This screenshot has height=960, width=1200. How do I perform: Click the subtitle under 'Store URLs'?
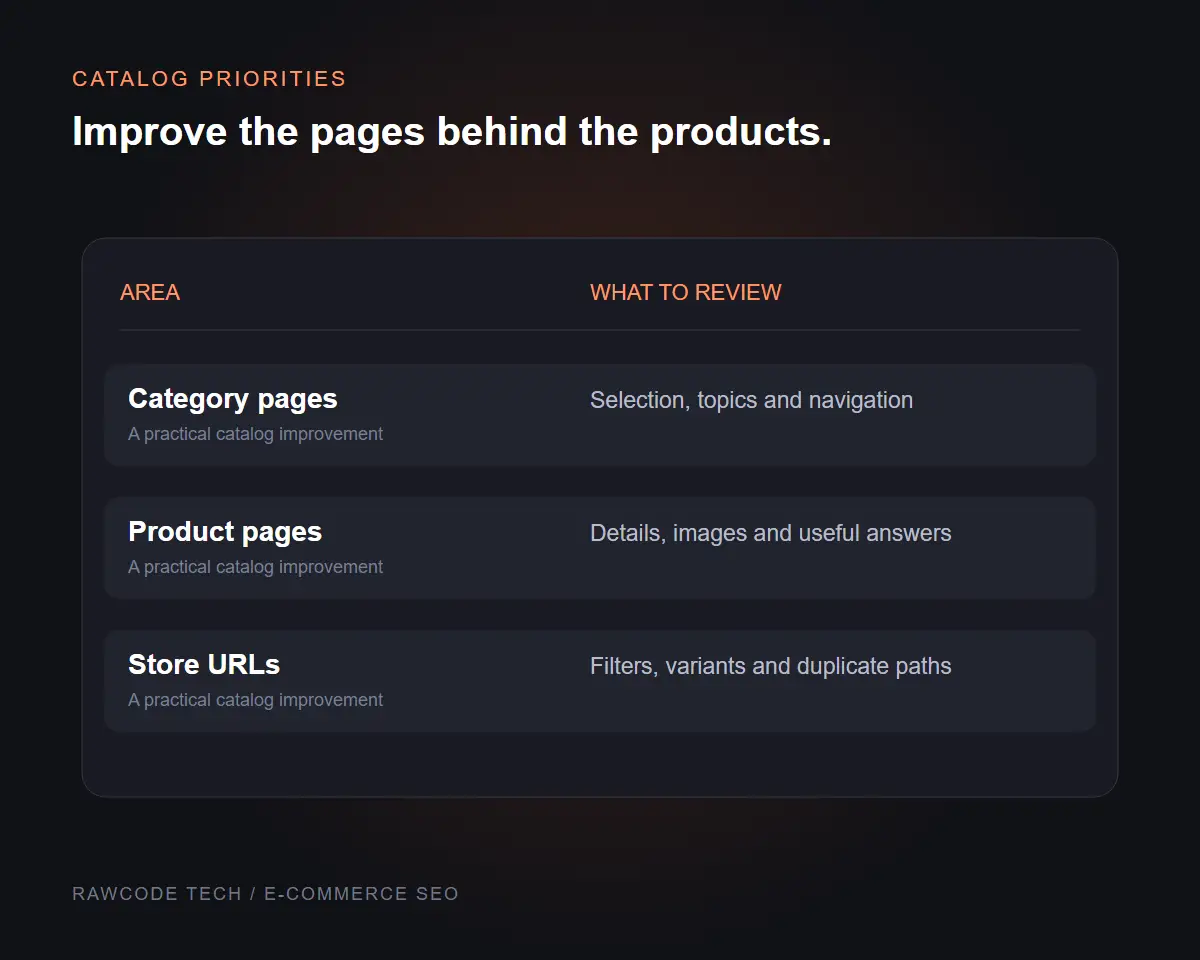[x=255, y=700]
